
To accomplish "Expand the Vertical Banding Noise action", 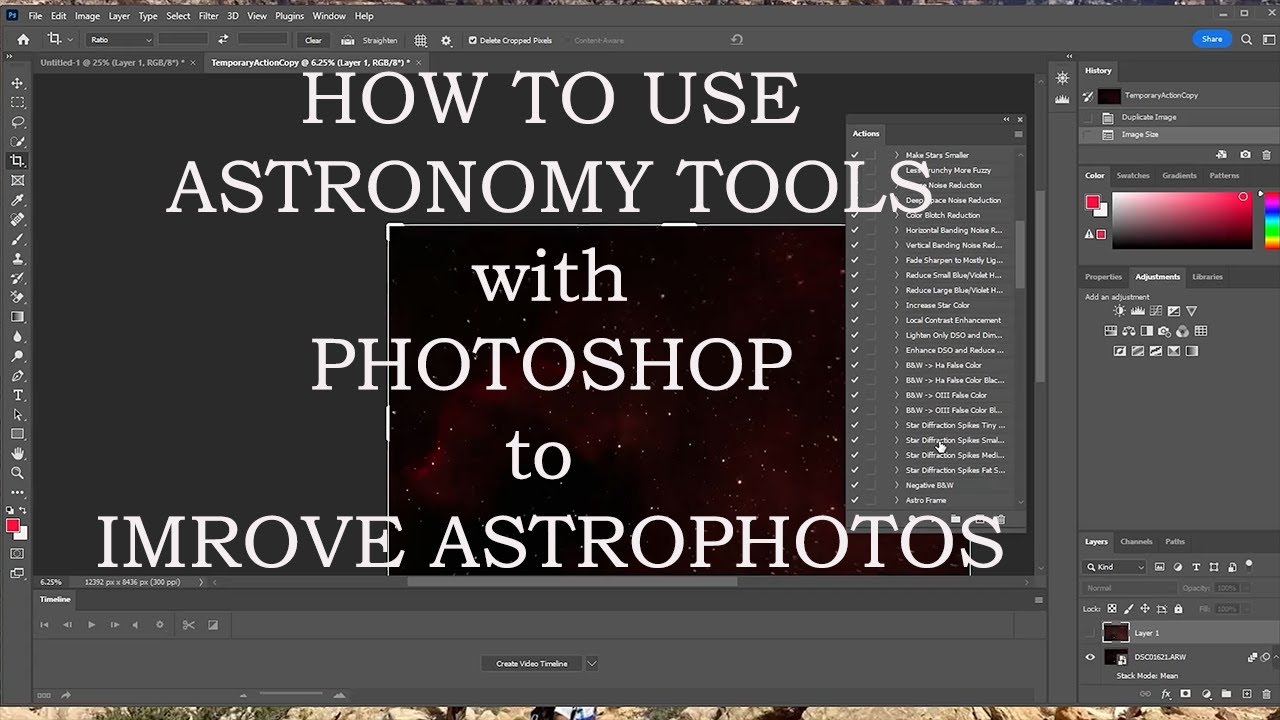I will (x=897, y=245).
